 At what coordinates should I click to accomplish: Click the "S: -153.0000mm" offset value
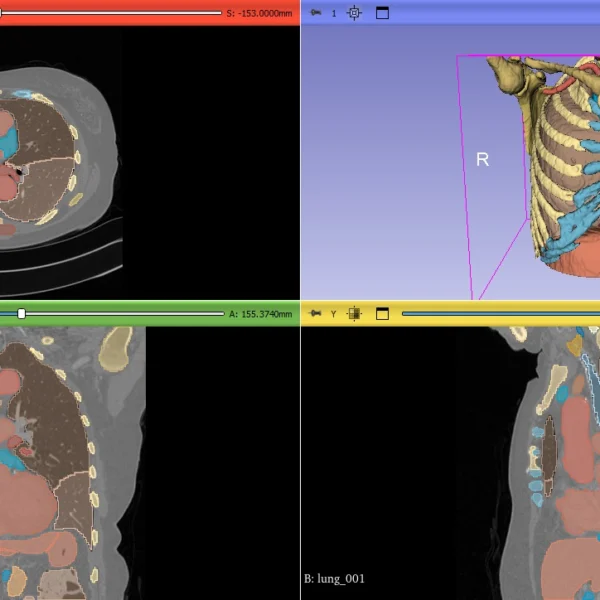click(x=259, y=13)
